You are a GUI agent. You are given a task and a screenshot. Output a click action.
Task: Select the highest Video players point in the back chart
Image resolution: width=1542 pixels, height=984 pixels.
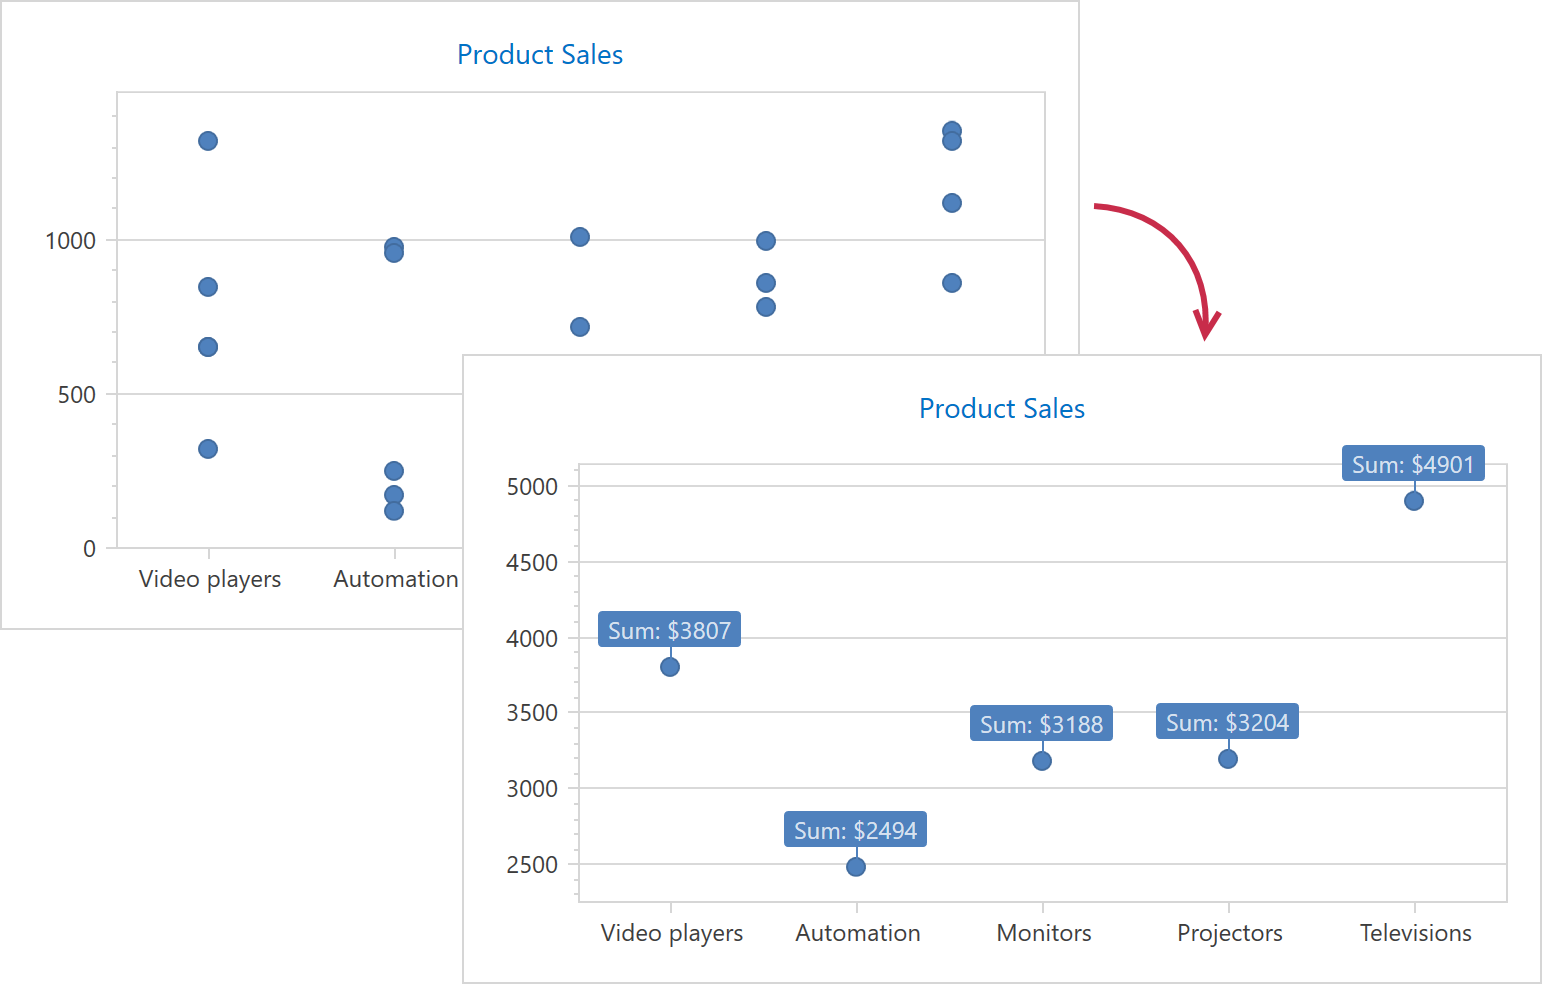pos(208,141)
